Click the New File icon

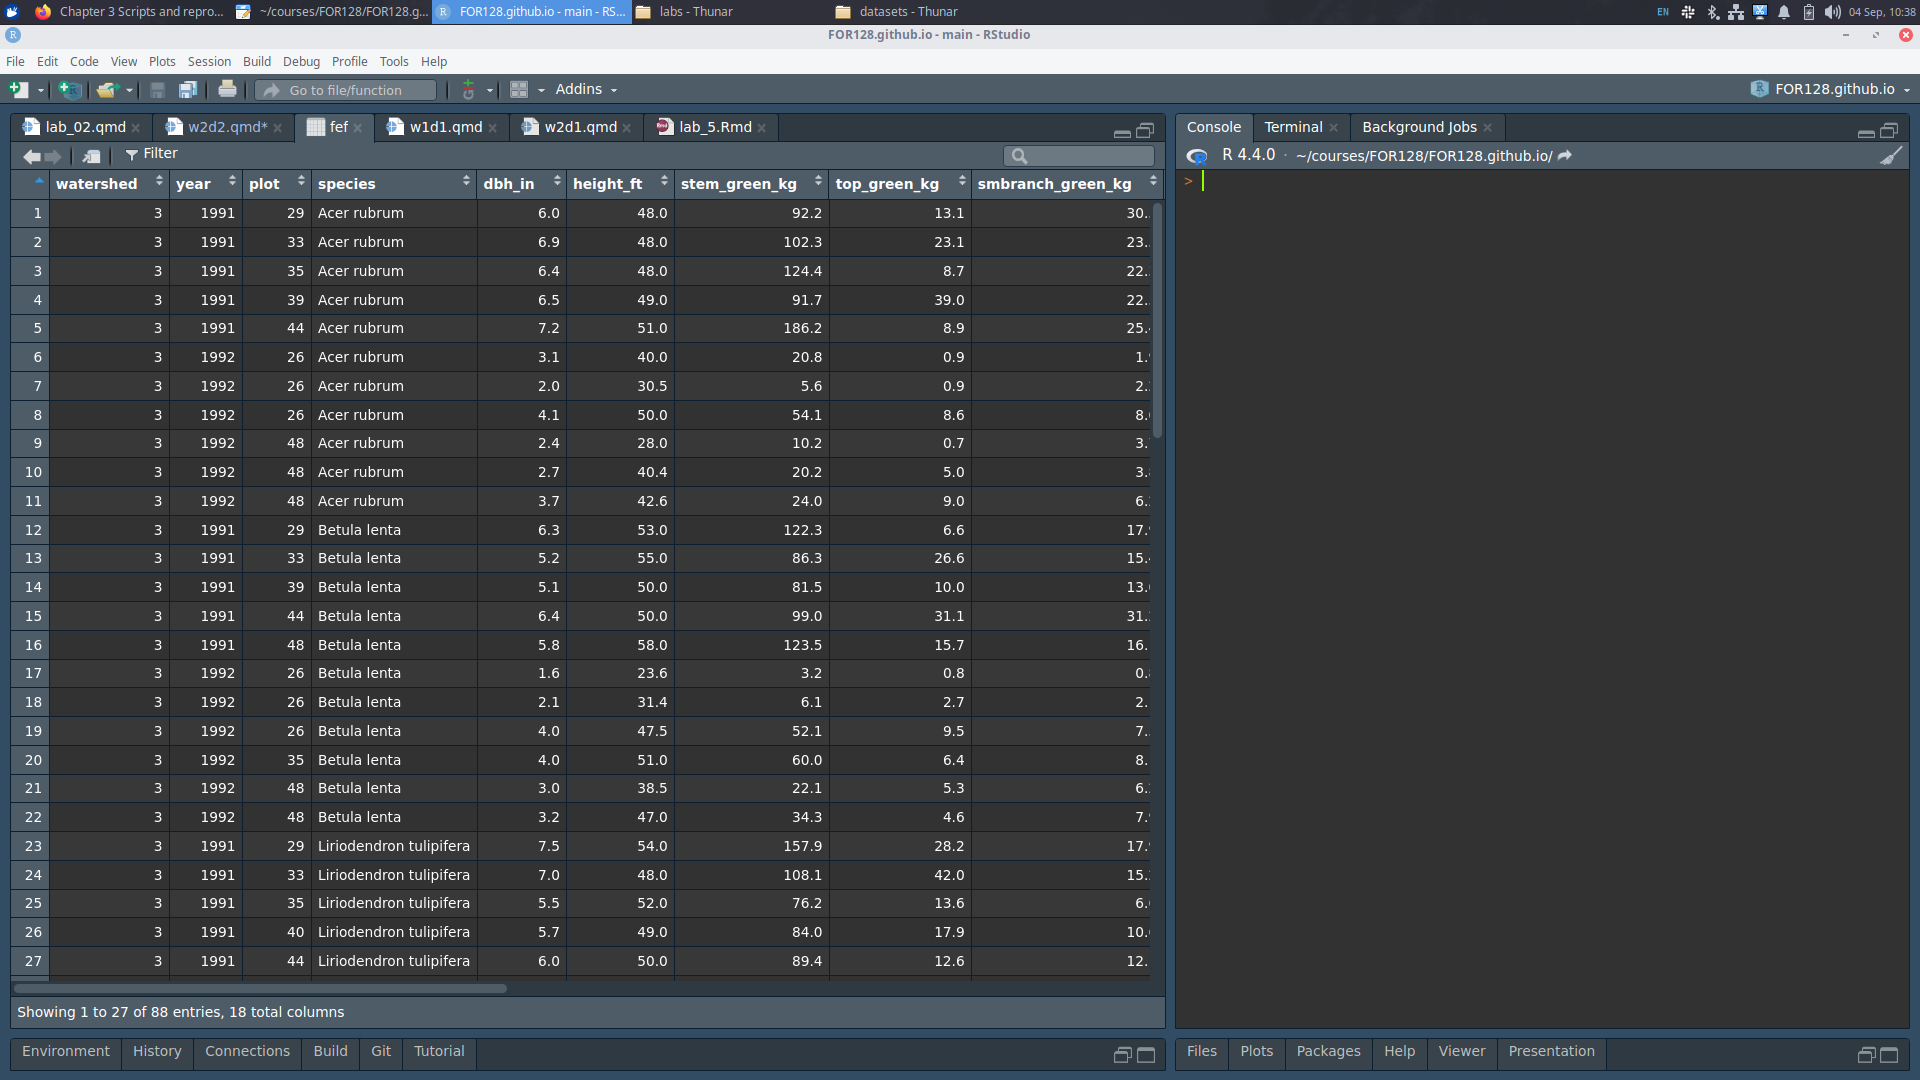[19, 90]
